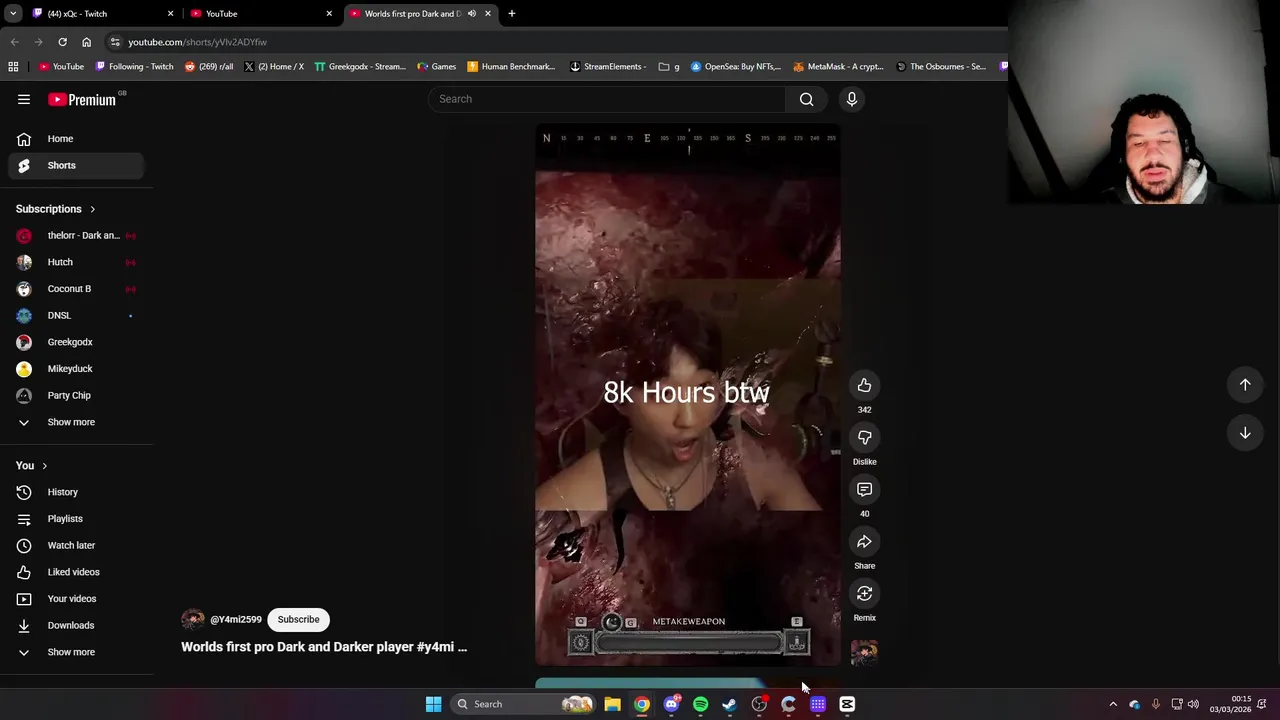Open a new browser tab
This screenshot has height=720, width=1280.
511,13
